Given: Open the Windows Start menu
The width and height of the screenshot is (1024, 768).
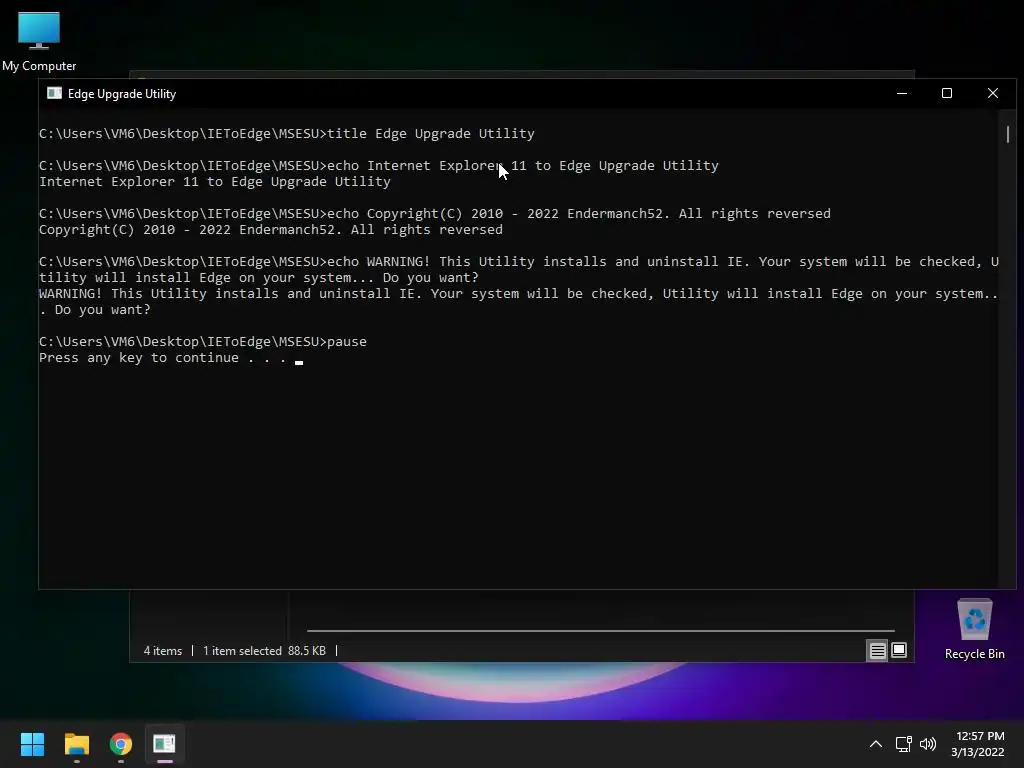Looking at the screenshot, I should tap(32, 744).
